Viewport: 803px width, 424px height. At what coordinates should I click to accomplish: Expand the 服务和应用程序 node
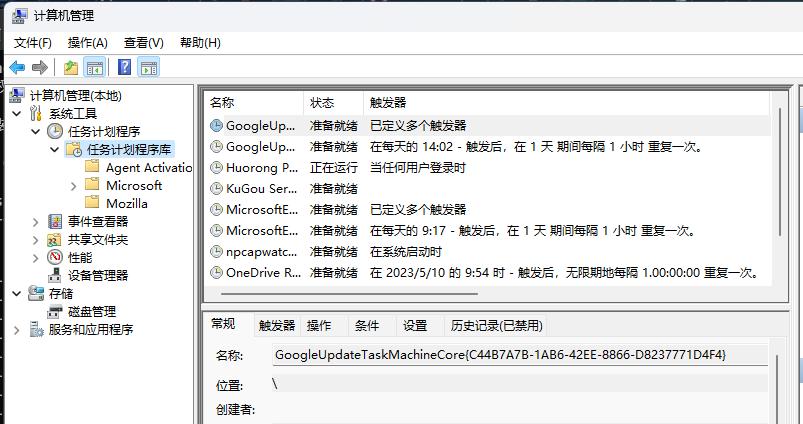tap(17, 330)
